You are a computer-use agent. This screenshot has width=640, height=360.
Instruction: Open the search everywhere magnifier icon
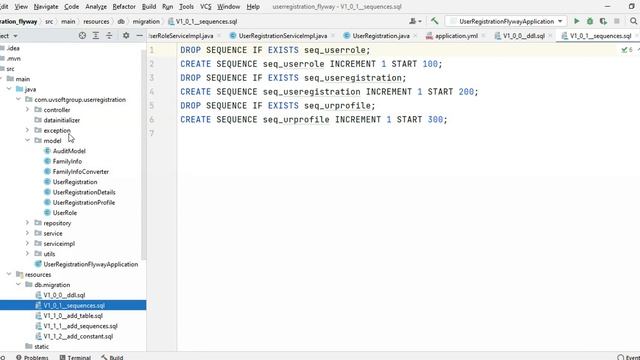[x=633, y=21]
